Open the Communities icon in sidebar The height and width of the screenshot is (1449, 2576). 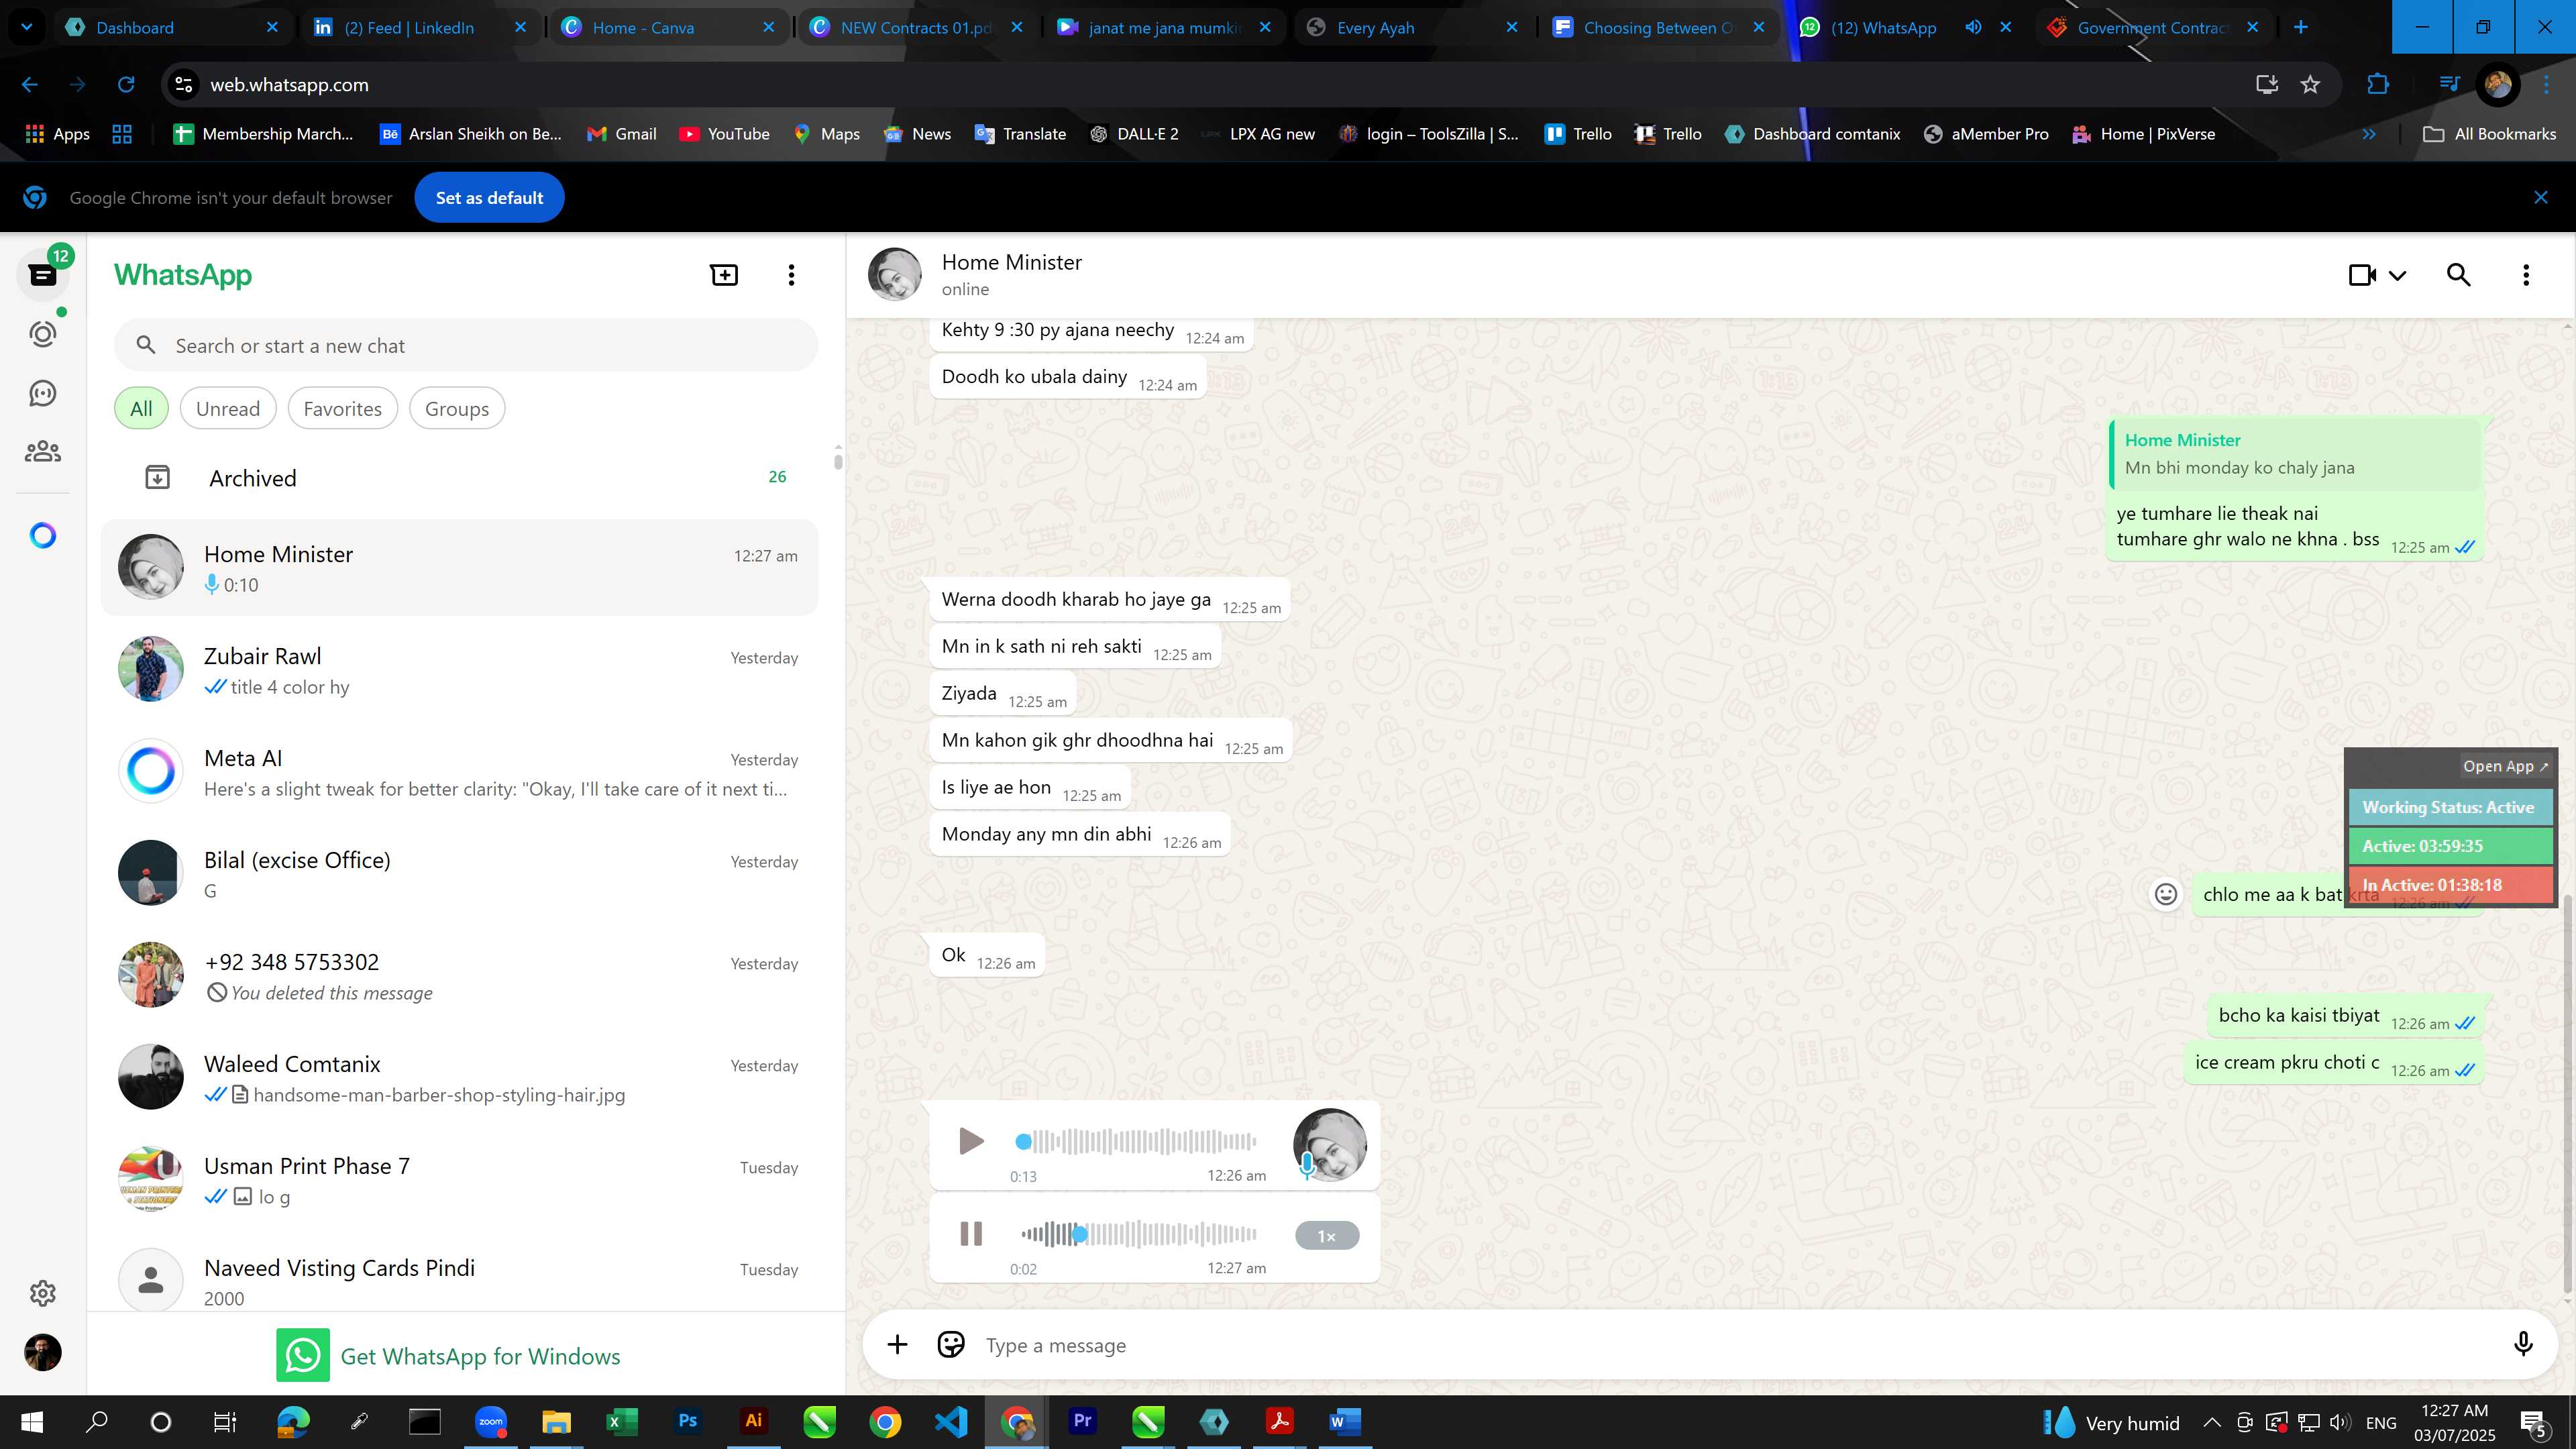click(x=43, y=452)
